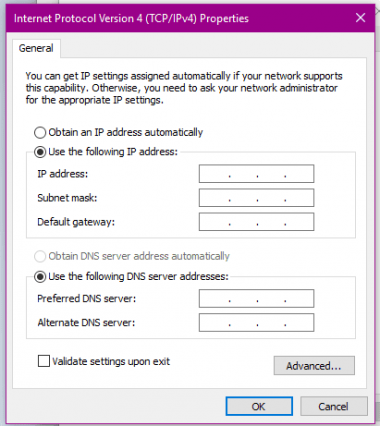Click first octet of Default gateway
This screenshot has height=426, width=380.
pos(214,222)
